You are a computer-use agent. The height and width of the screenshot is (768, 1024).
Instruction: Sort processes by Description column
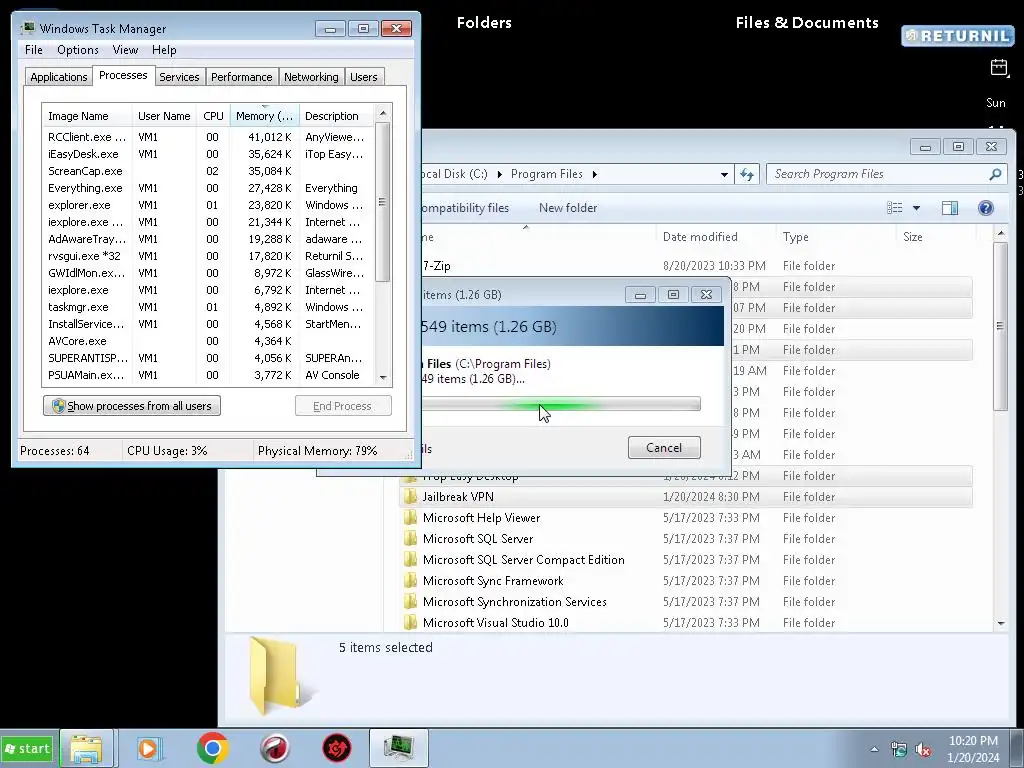337,116
